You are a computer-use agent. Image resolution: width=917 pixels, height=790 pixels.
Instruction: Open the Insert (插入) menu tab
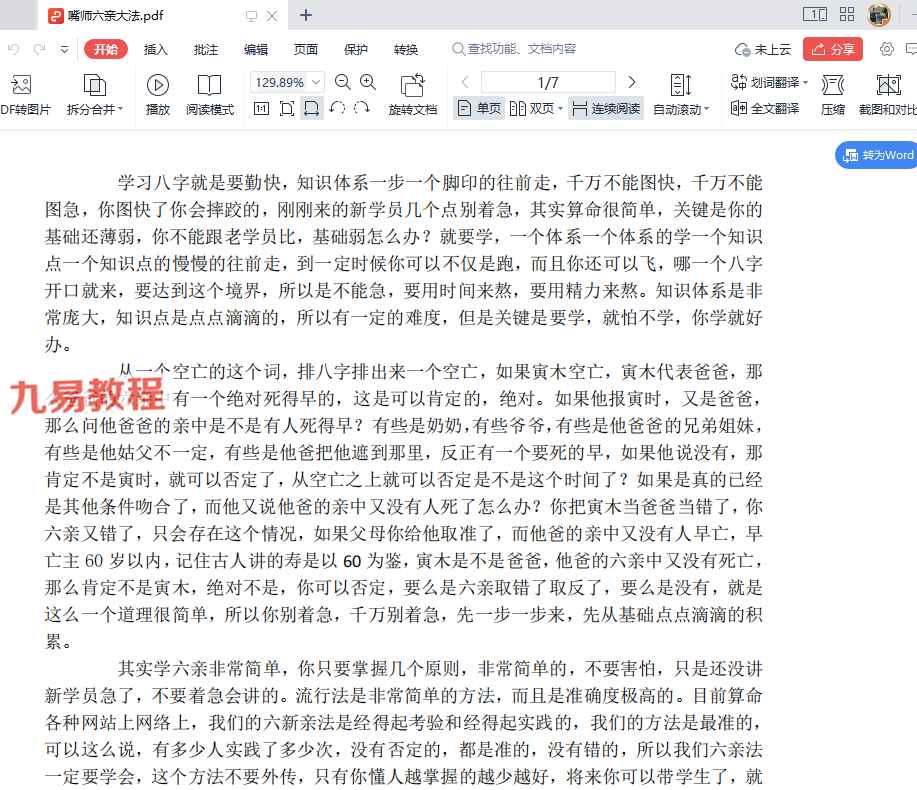click(156, 49)
